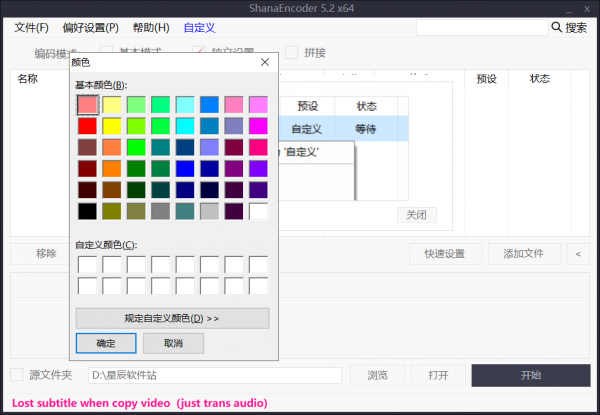Open 快速设置 quick settings
Image resolution: width=600 pixels, height=415 pixels.
pyautogui.click(x=445, y=254)
